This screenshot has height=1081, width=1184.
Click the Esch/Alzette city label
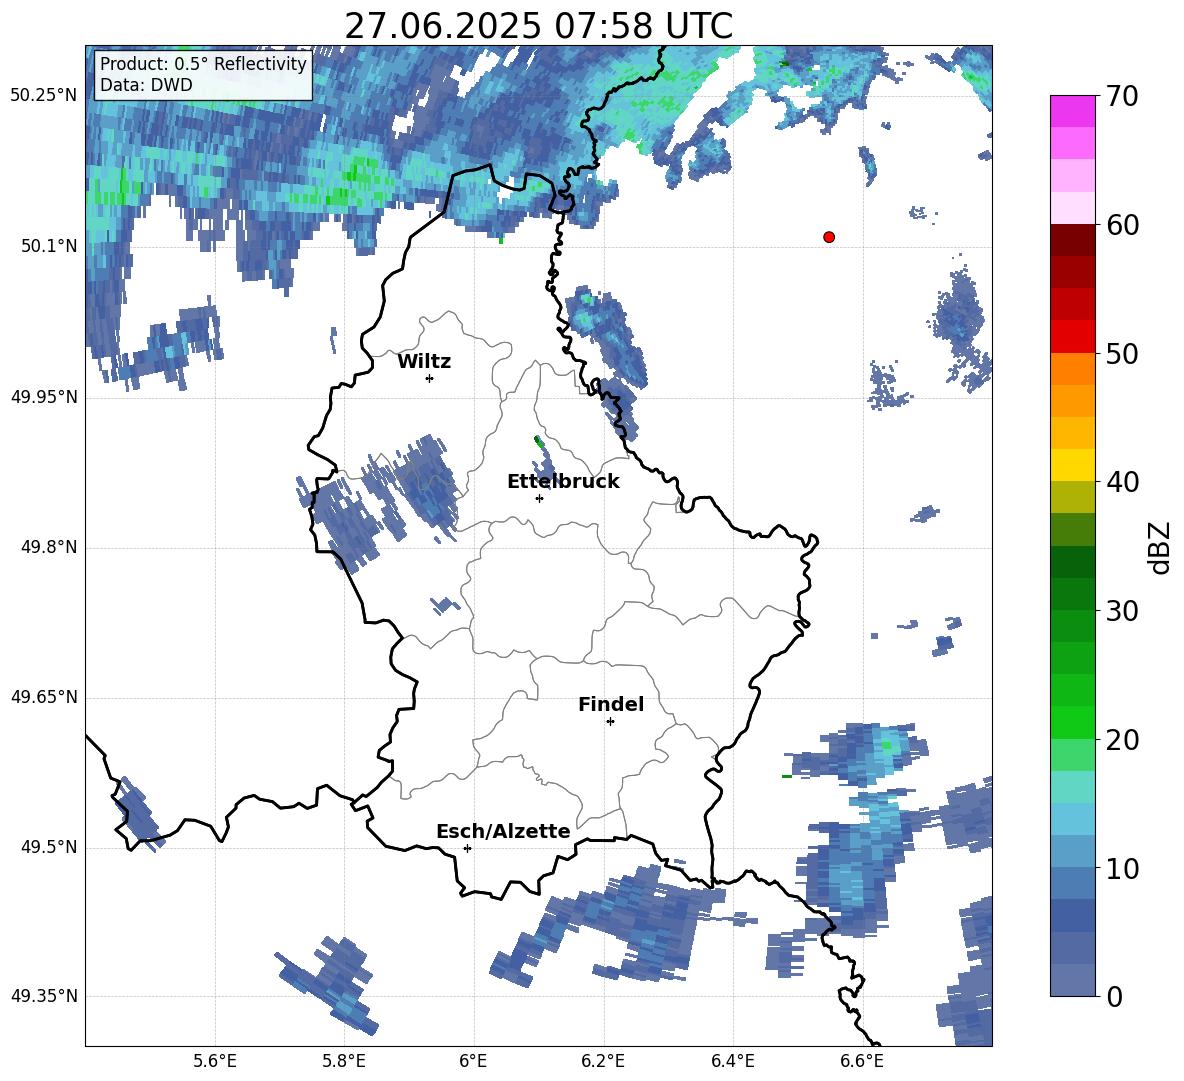coord(503,831)
